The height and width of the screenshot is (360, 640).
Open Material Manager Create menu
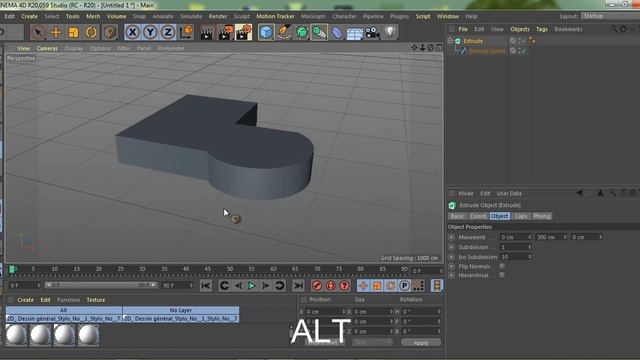[x=25, y=300]
